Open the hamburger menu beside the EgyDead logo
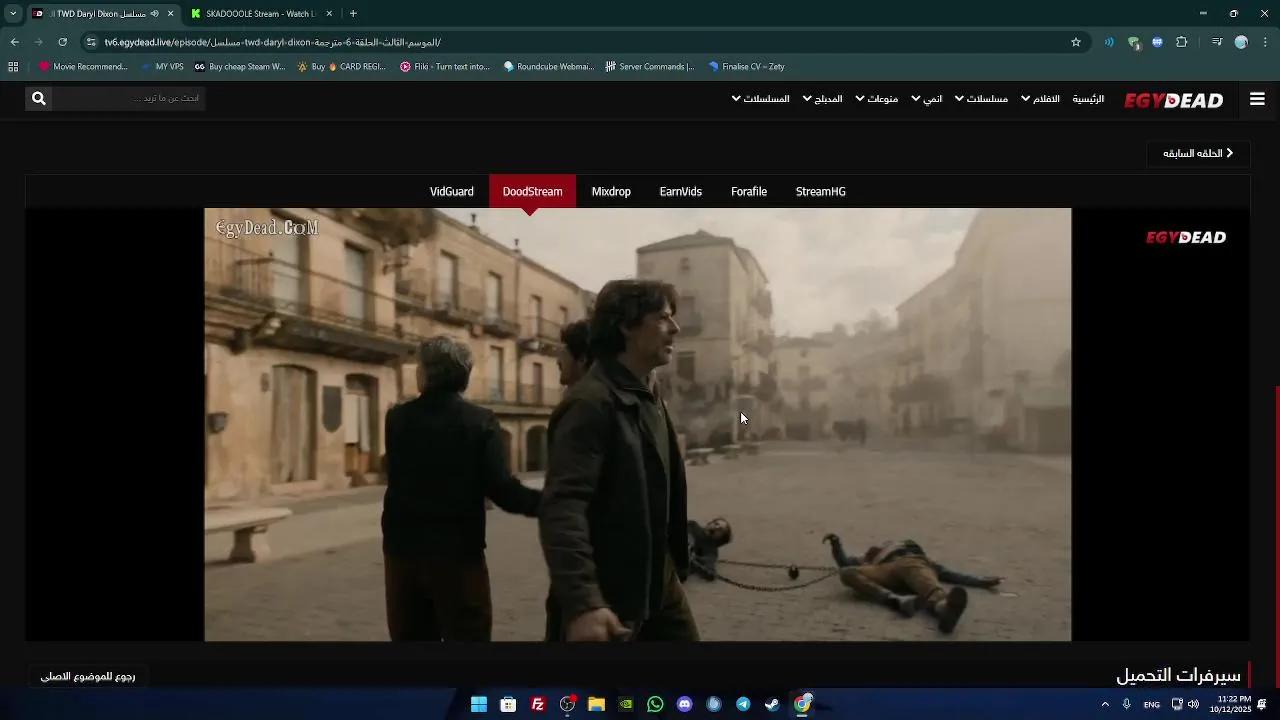 pyautogui.click(x=1257, y=99)
